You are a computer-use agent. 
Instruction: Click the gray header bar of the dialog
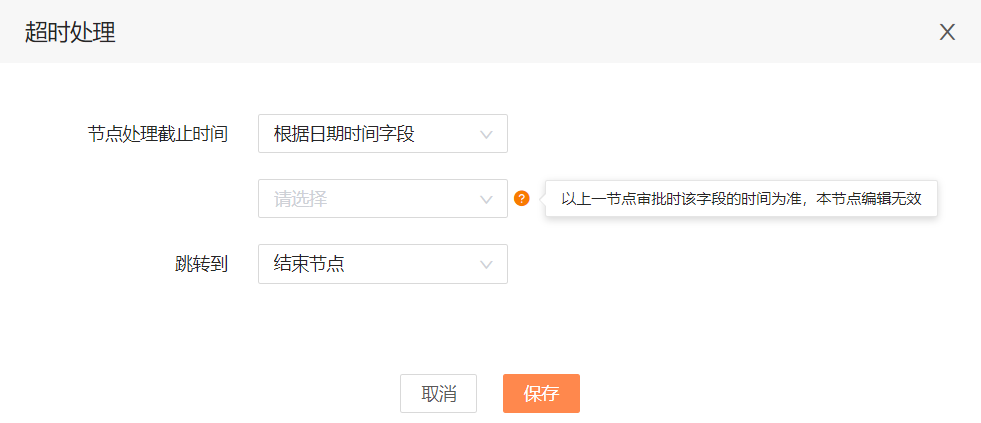[490, 31]
